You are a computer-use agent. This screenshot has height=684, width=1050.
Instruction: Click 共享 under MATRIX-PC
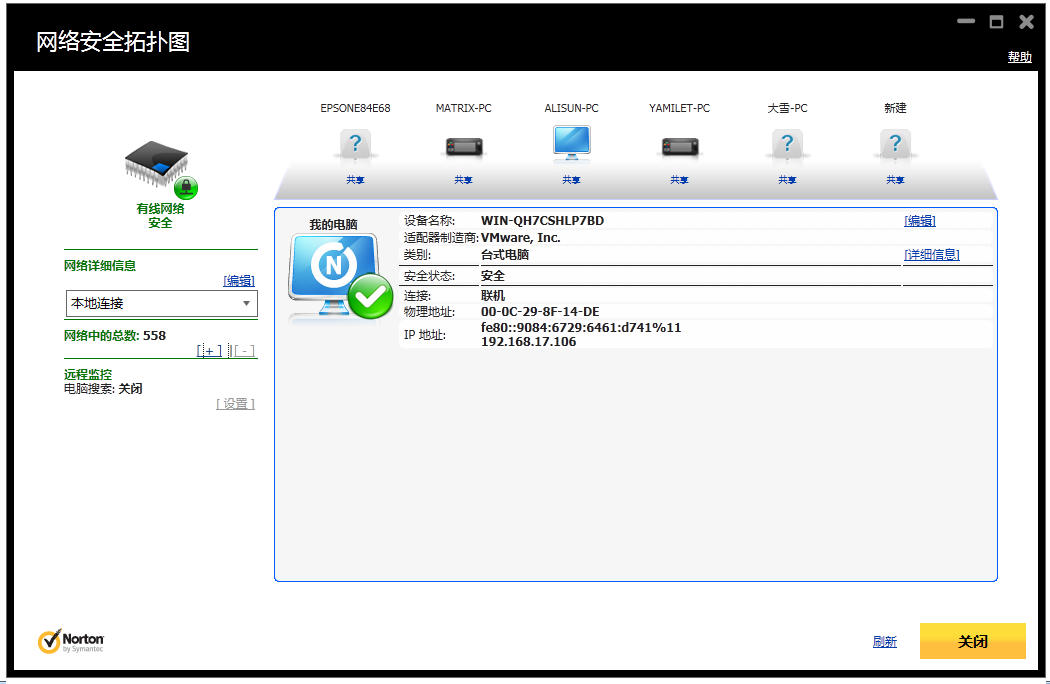(463, 180)
